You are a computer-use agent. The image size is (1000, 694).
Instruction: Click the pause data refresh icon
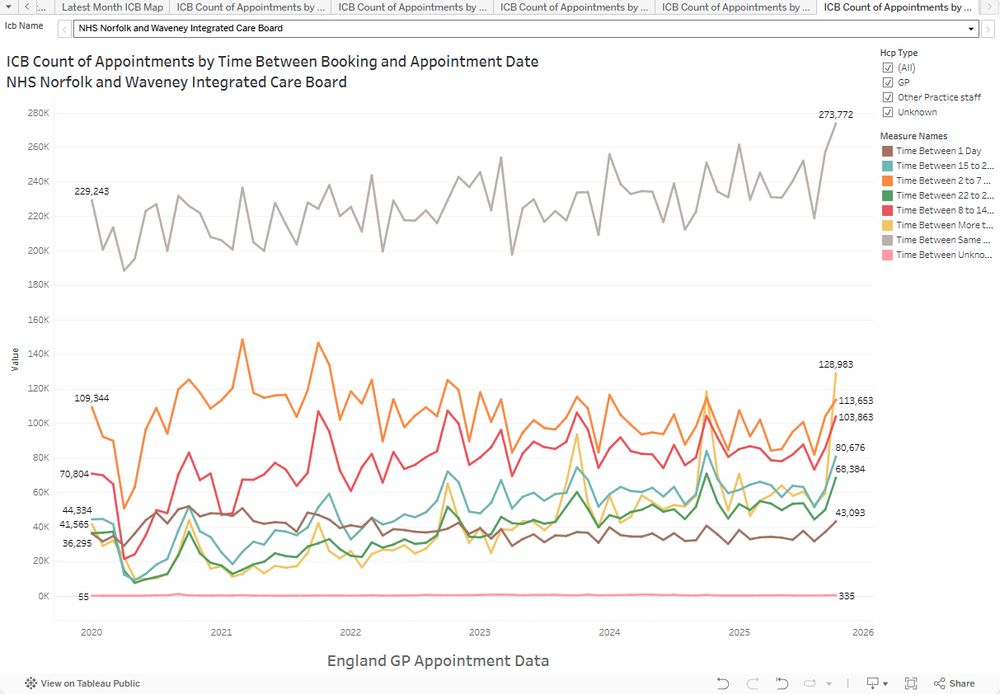810,683
